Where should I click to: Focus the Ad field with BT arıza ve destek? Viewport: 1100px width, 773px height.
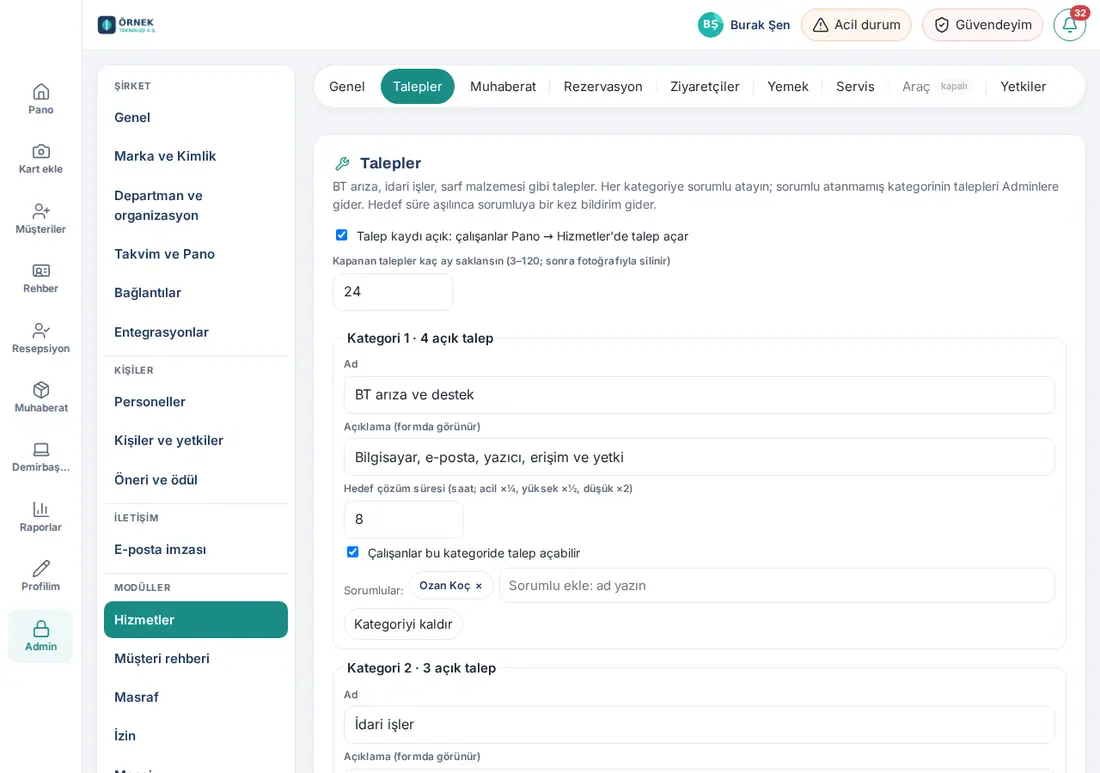tap(699, 395)
